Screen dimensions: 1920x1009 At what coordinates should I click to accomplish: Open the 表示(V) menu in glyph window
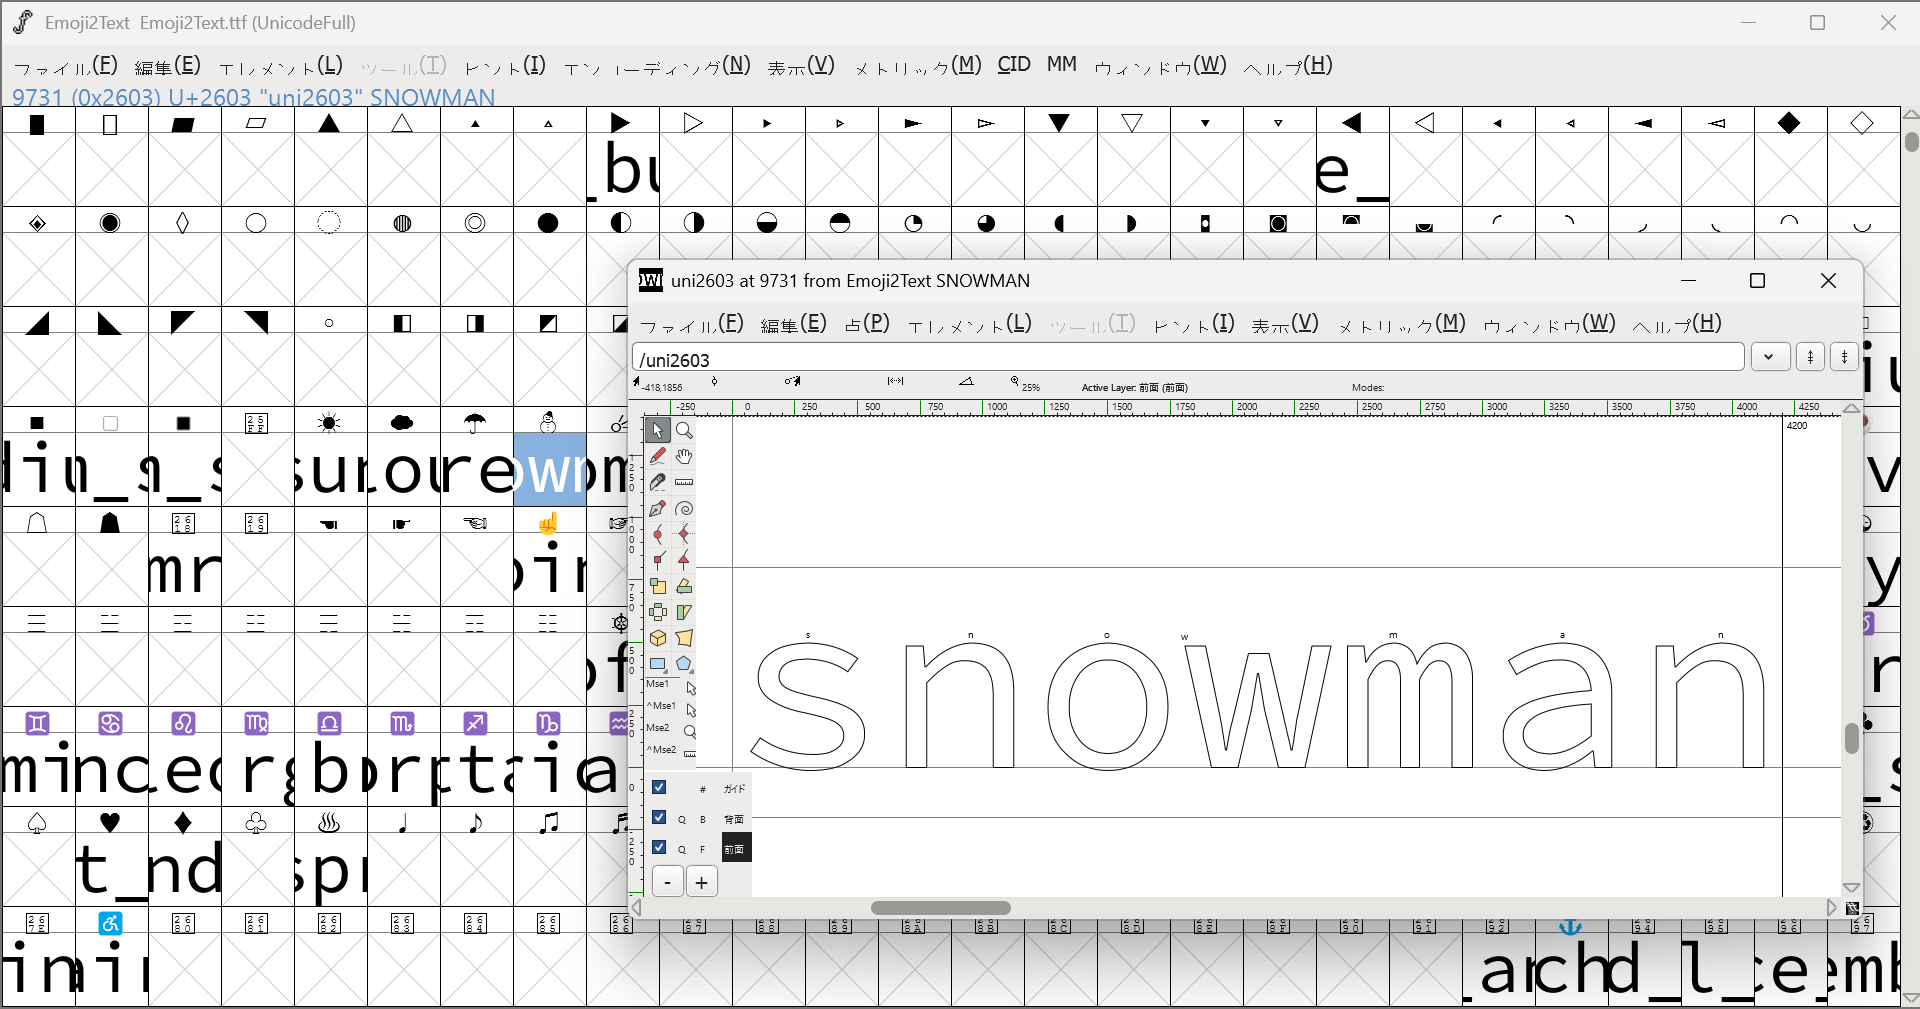click(x=1285, y=324)
